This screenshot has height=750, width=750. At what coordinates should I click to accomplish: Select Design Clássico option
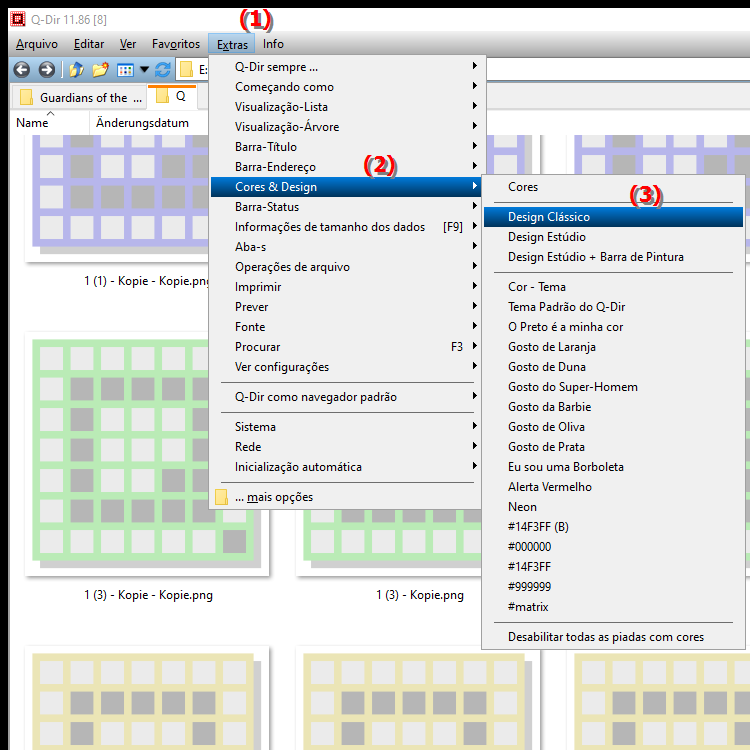pyautogui.click(x=614, y=217)
